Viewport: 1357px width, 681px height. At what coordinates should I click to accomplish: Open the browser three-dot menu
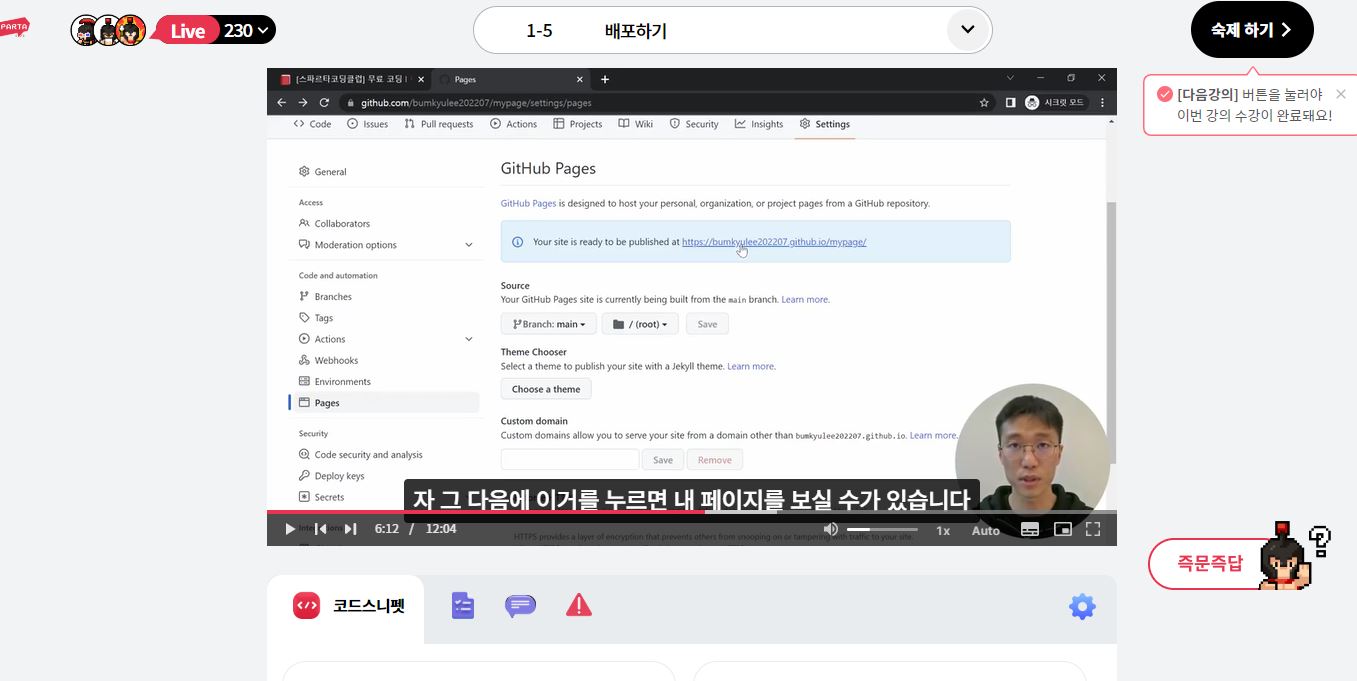[1103, 102]
